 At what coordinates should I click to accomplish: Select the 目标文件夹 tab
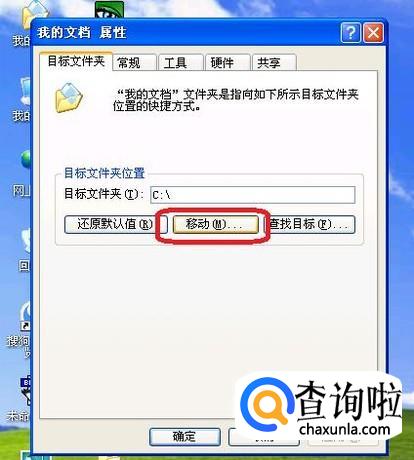[76, 61]
